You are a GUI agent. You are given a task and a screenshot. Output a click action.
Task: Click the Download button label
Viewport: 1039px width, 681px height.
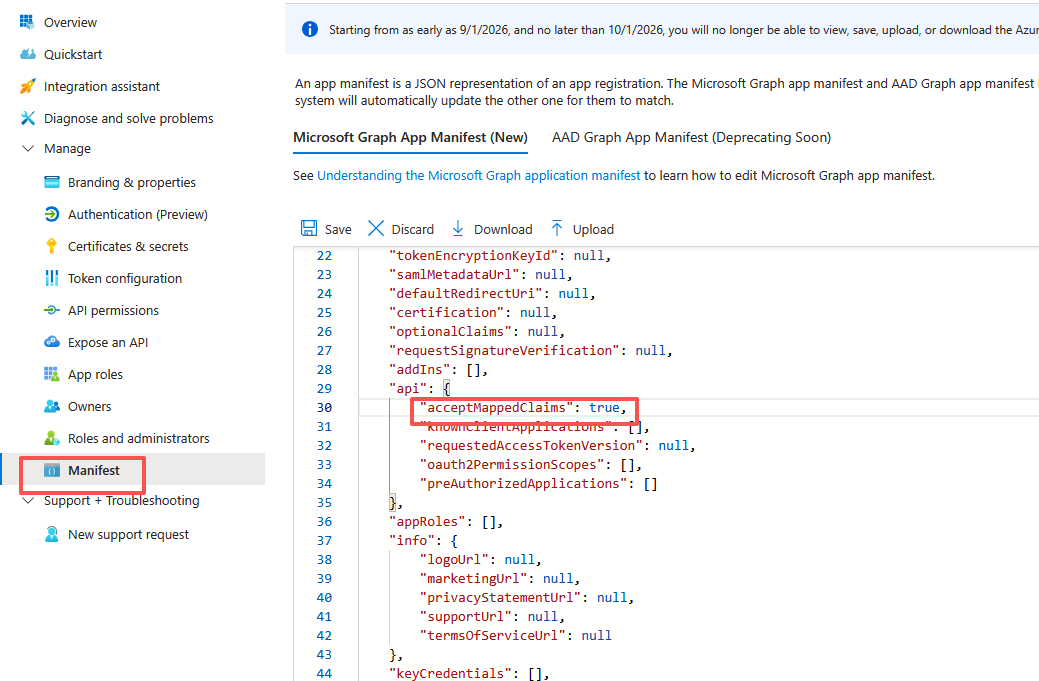click(x=503, y=229)
